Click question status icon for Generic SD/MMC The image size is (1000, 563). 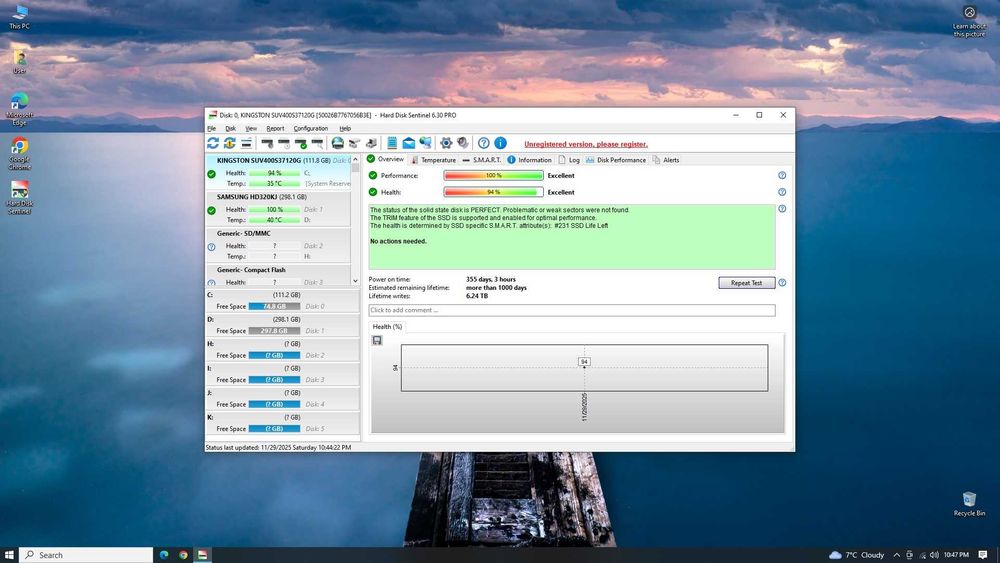click(212, 247)
